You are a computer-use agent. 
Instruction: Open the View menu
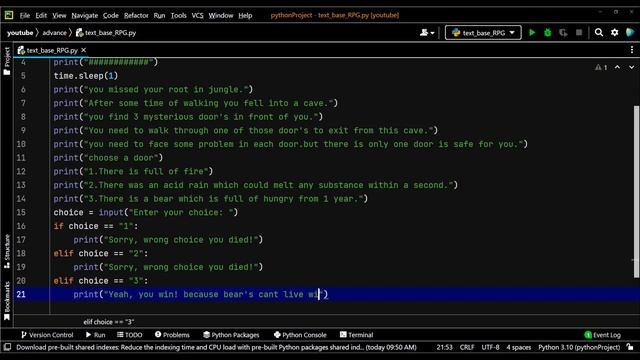pos(59,16)
